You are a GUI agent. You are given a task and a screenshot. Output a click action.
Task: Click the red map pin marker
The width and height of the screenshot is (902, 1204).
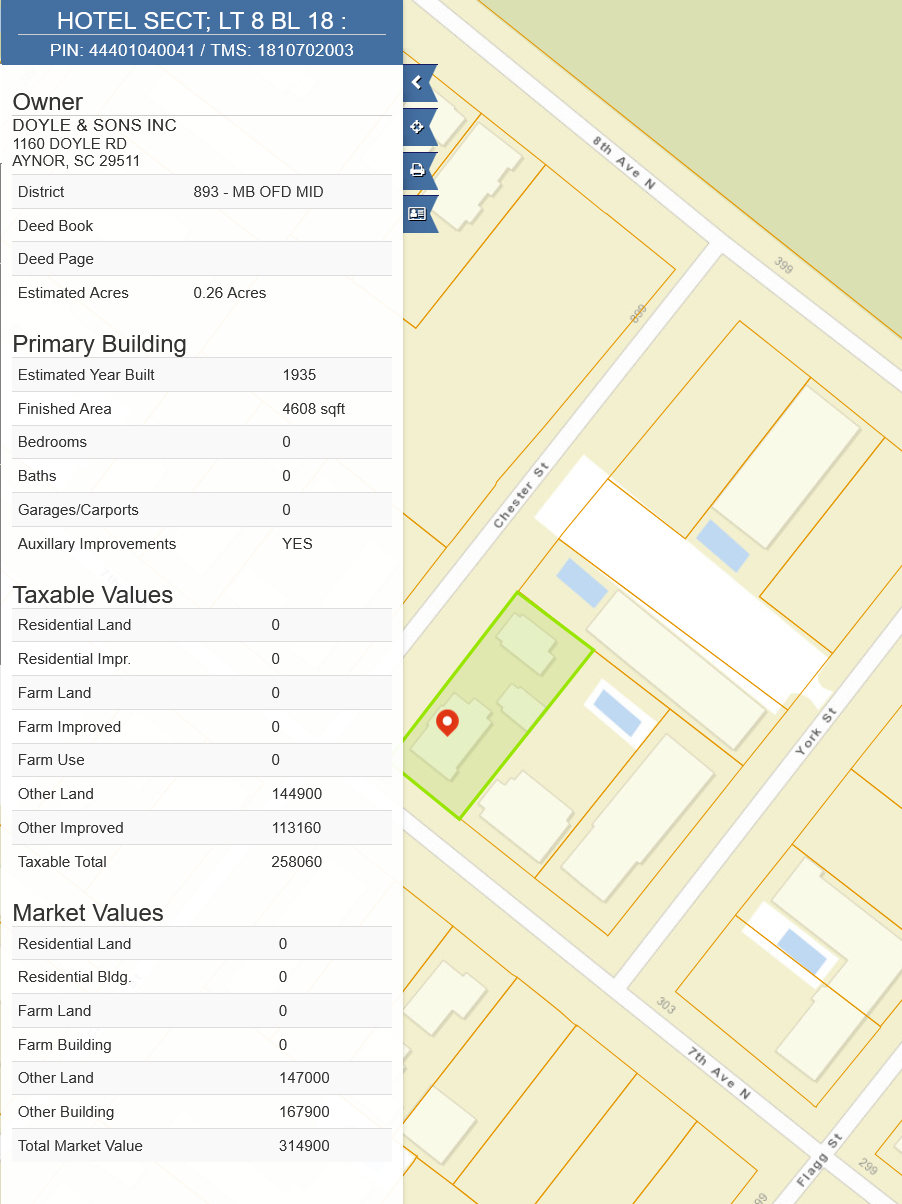tap(447, 722)
